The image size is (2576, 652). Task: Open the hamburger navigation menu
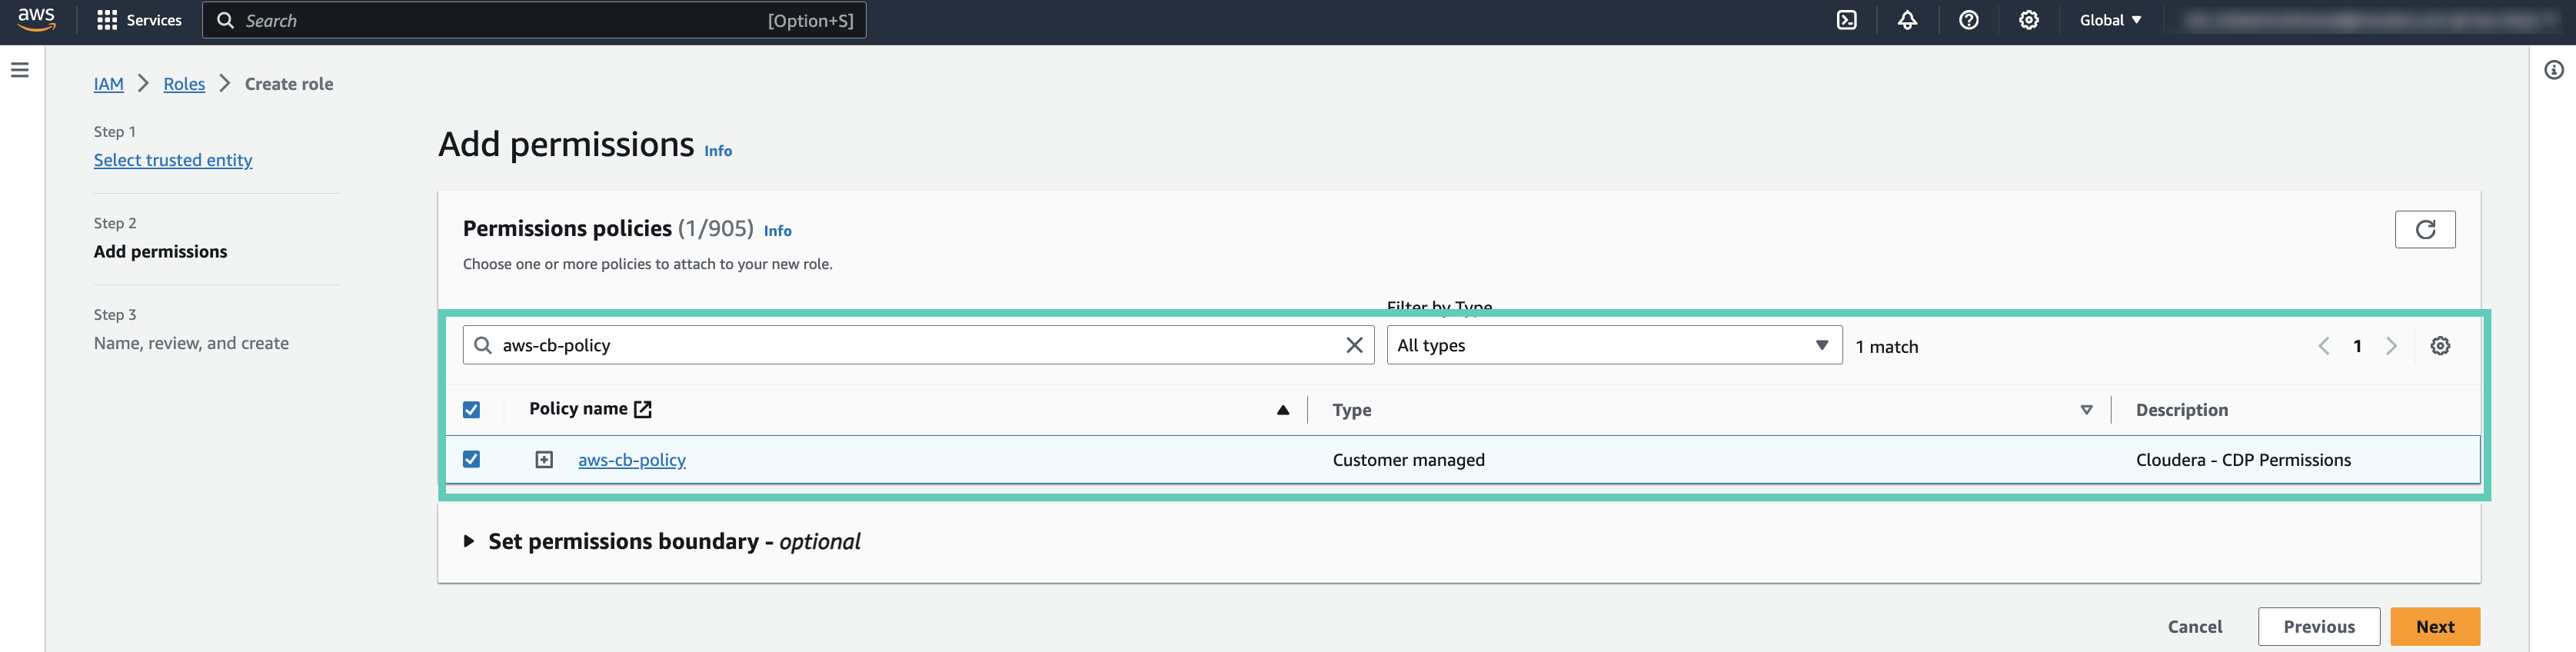point(20,70)
